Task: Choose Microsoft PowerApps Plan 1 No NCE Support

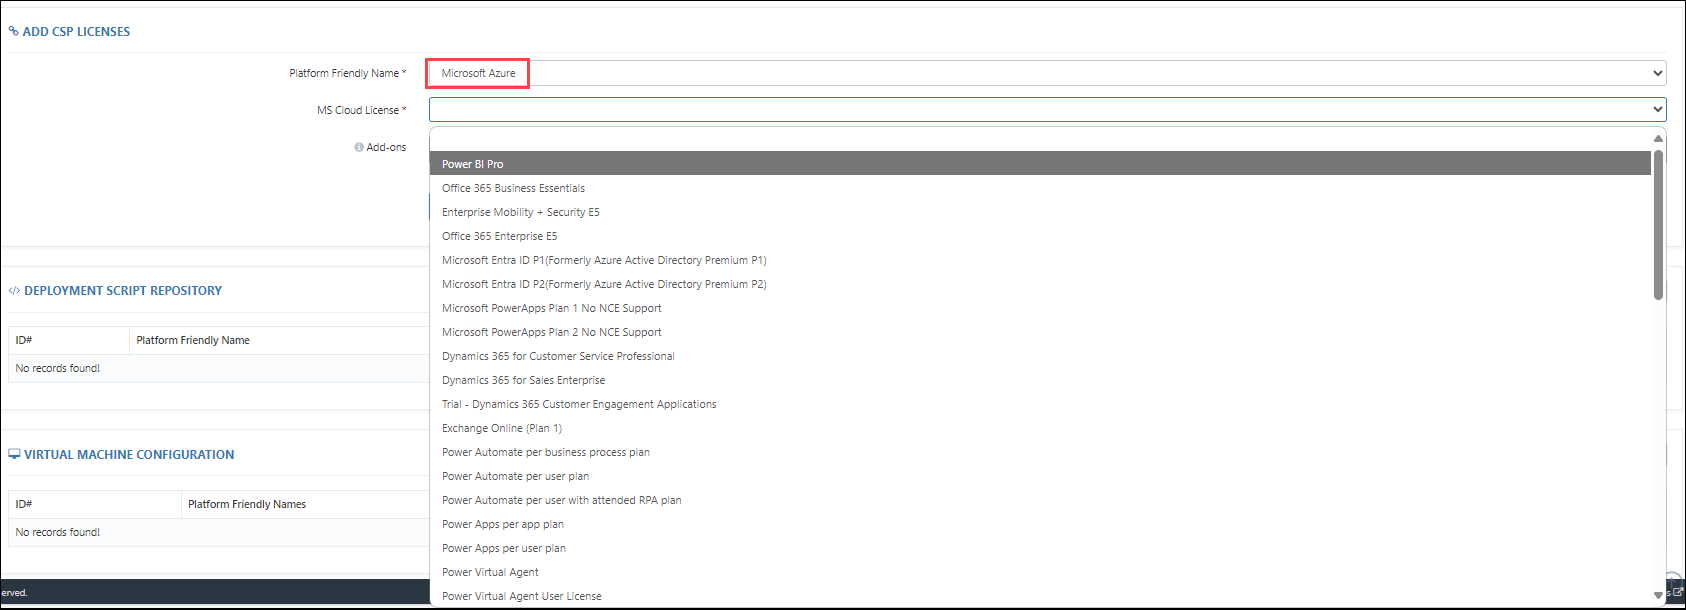Action: pos(1040,308)
